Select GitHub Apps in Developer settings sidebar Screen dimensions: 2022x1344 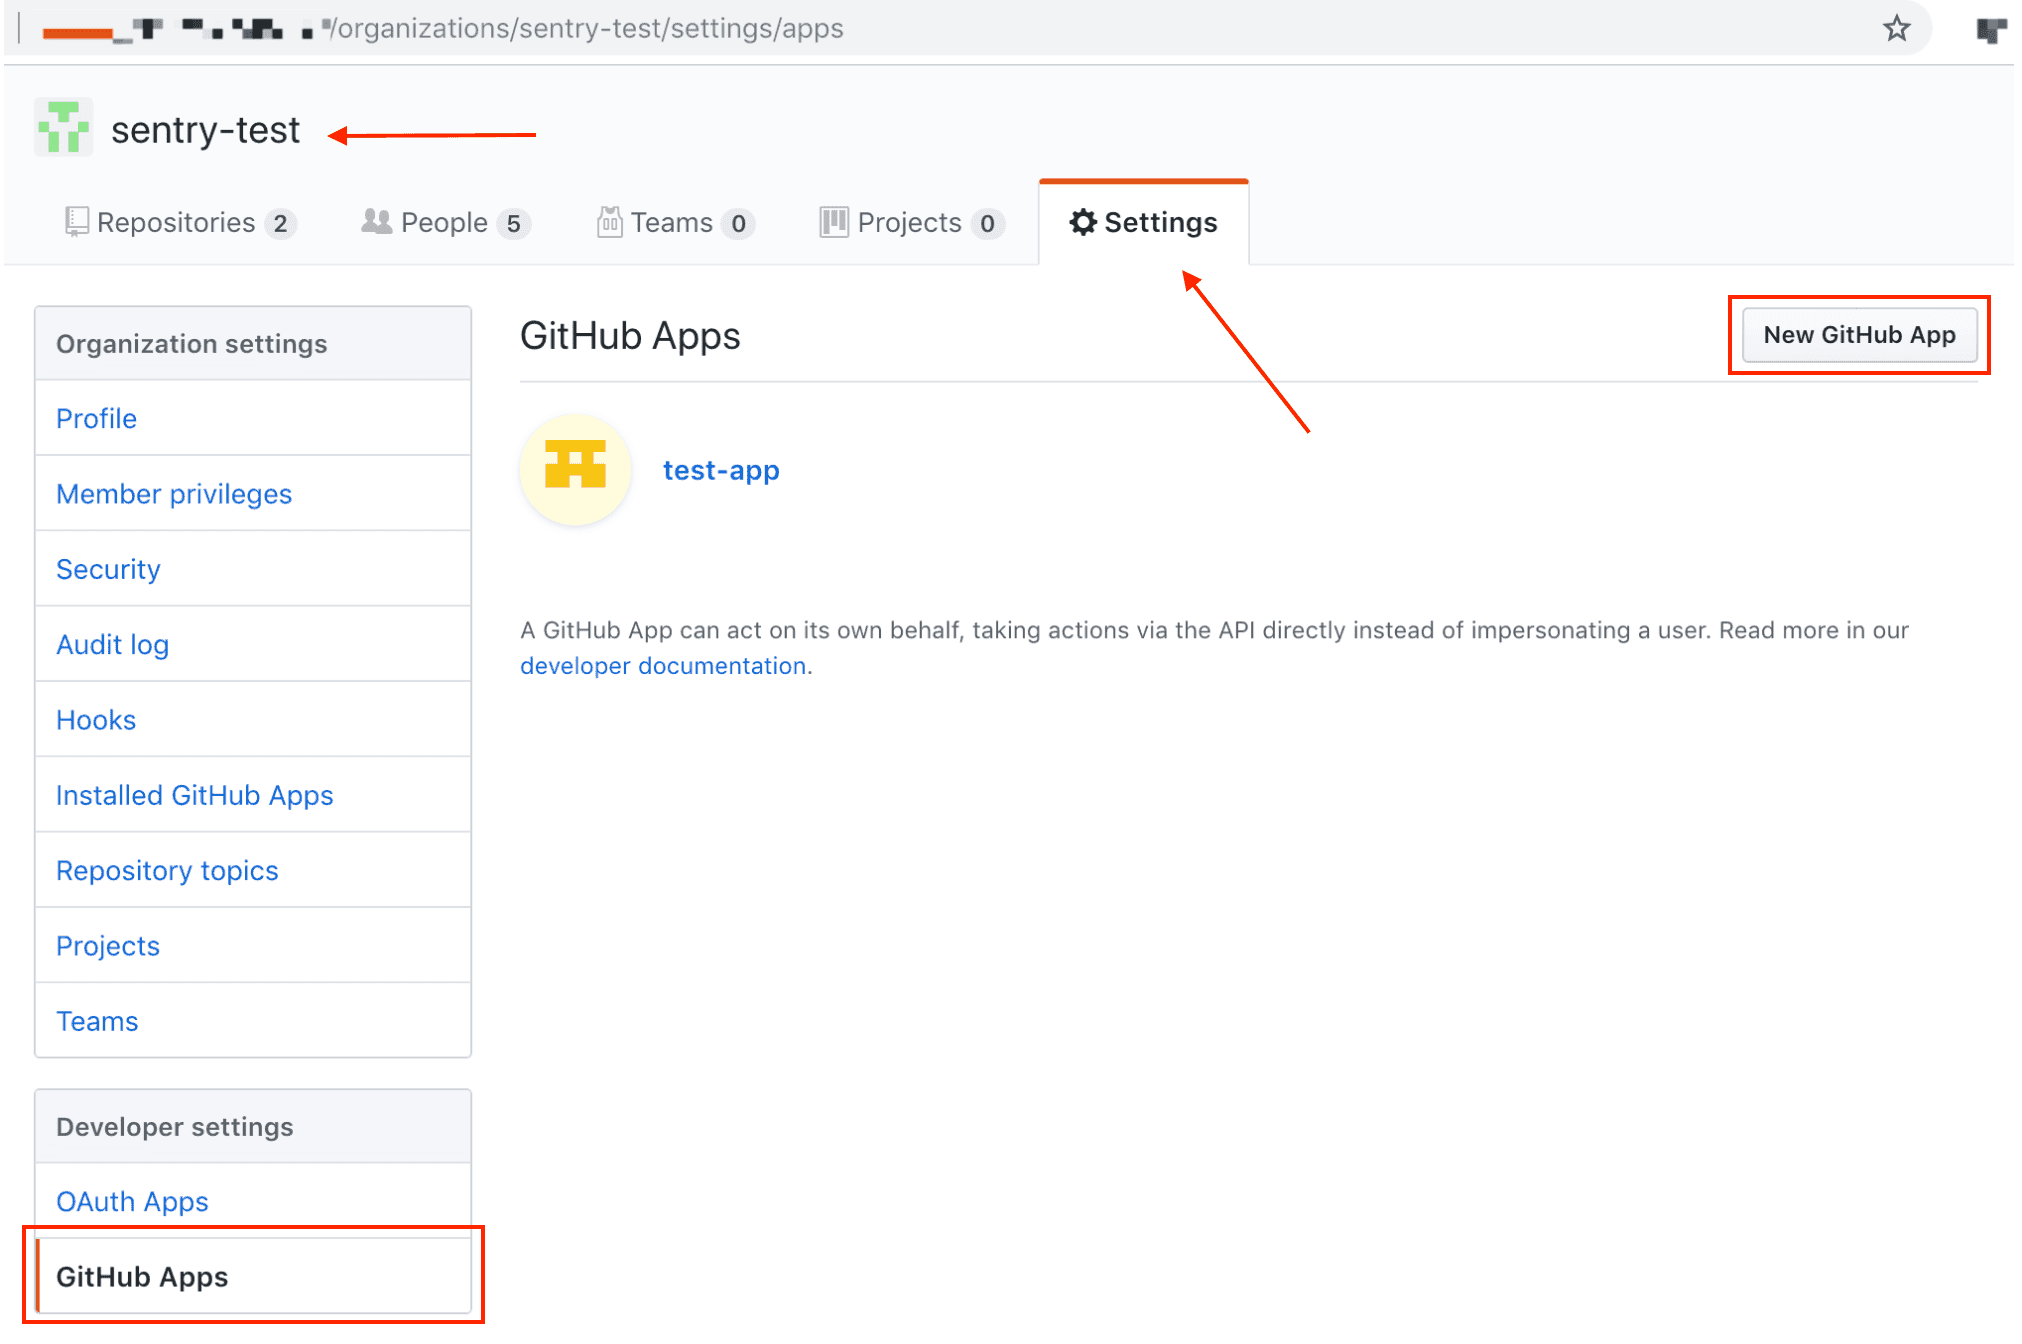pyautogui.click(x=141, y=1276)
